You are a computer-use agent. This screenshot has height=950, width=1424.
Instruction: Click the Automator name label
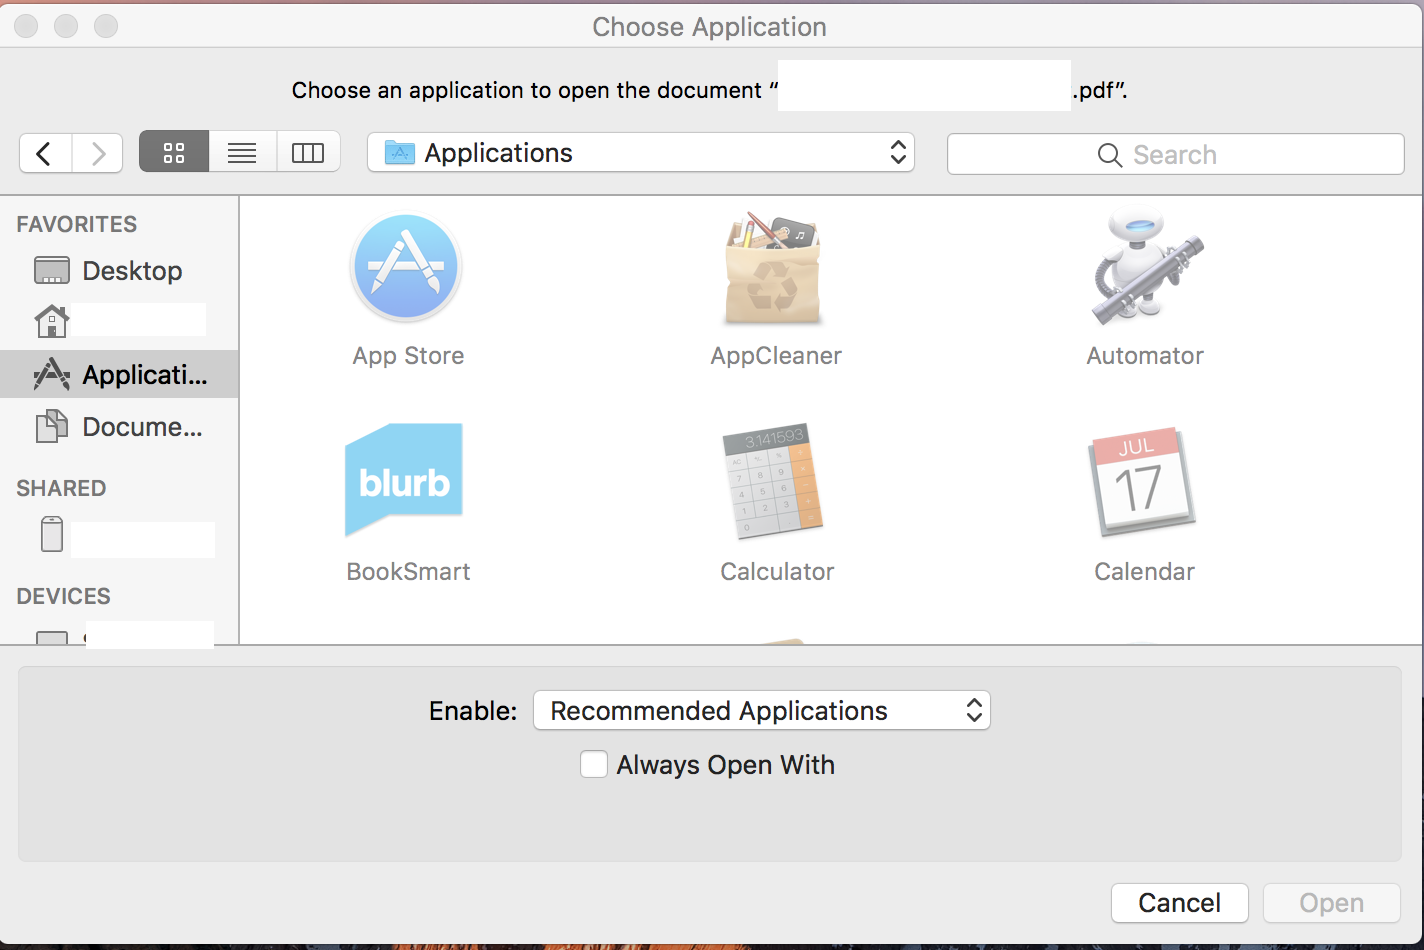[1145, 356]
